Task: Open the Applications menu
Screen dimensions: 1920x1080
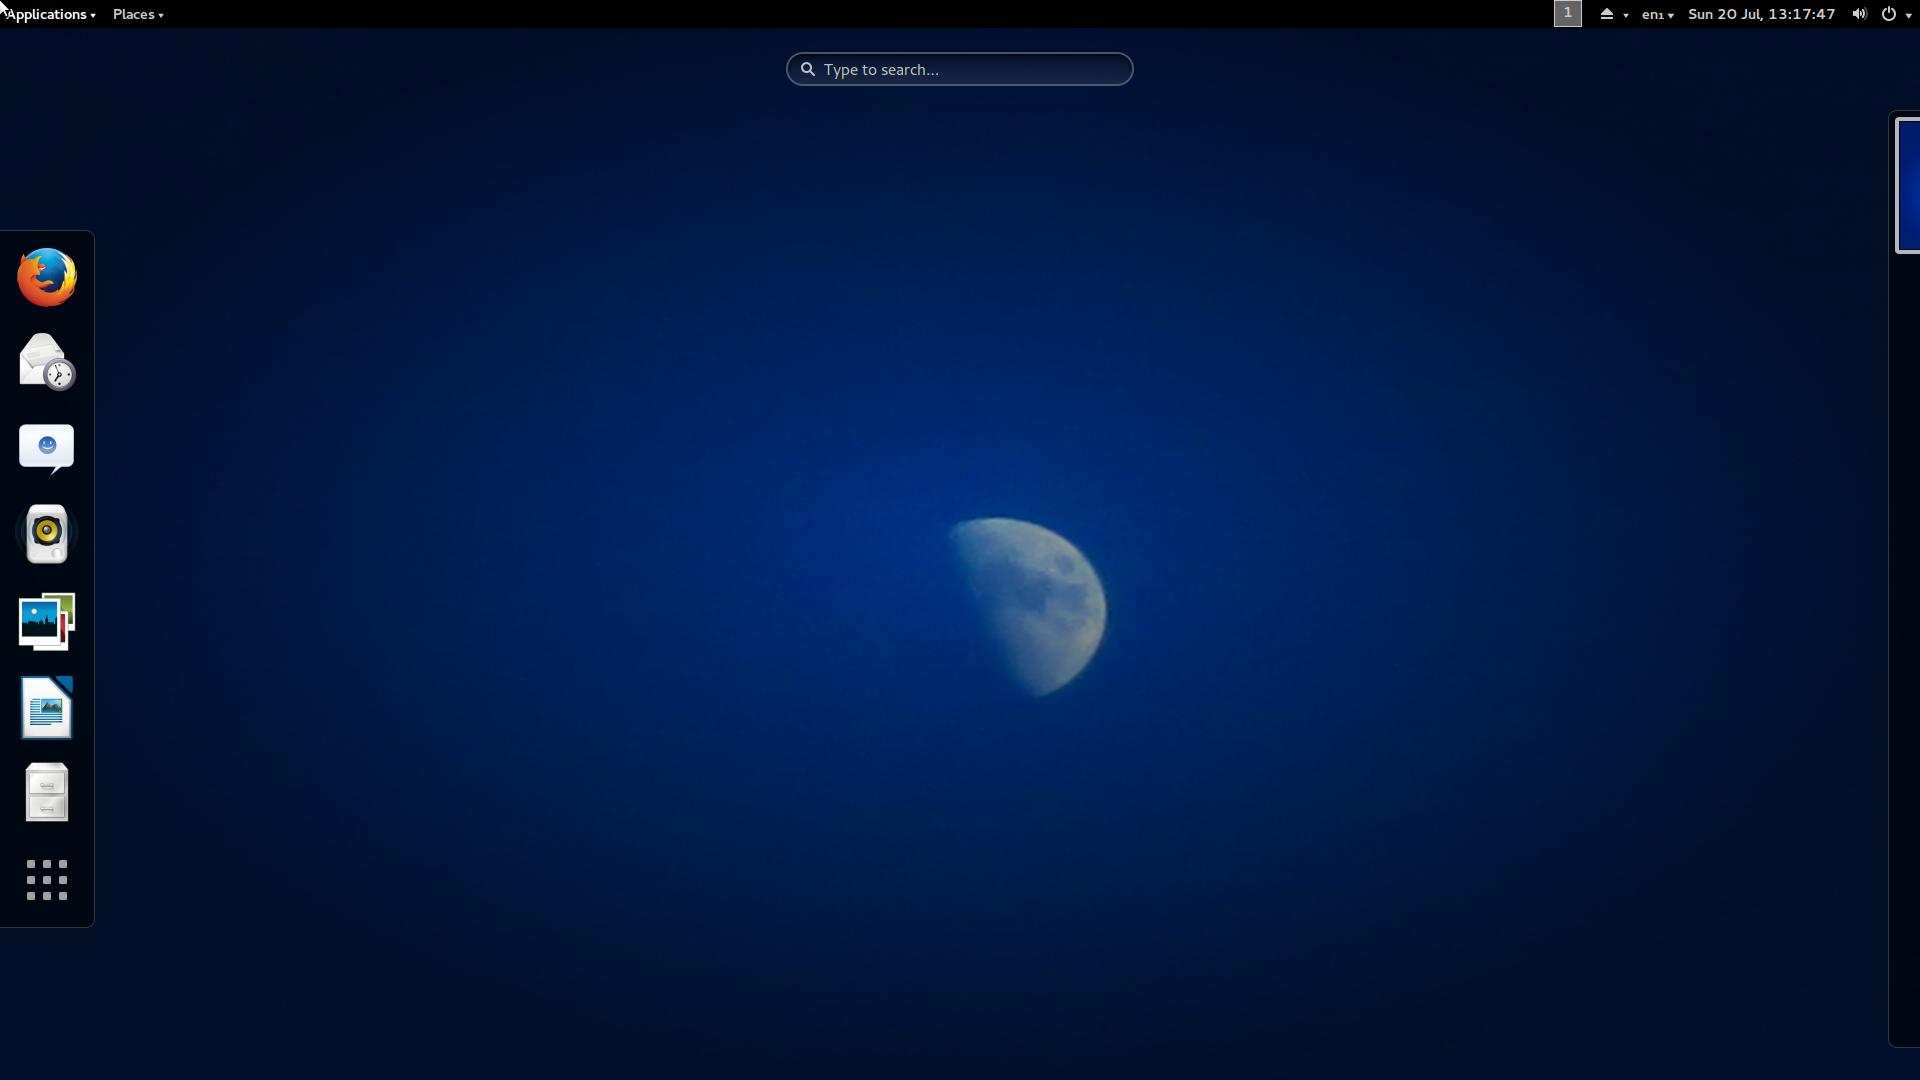Action: click(x=50, y=14)
